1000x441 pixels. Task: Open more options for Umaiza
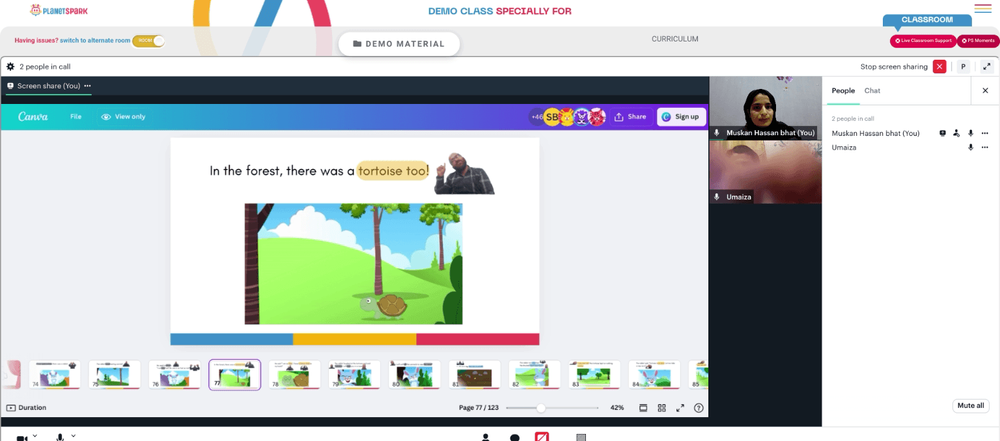coord(985,147)
